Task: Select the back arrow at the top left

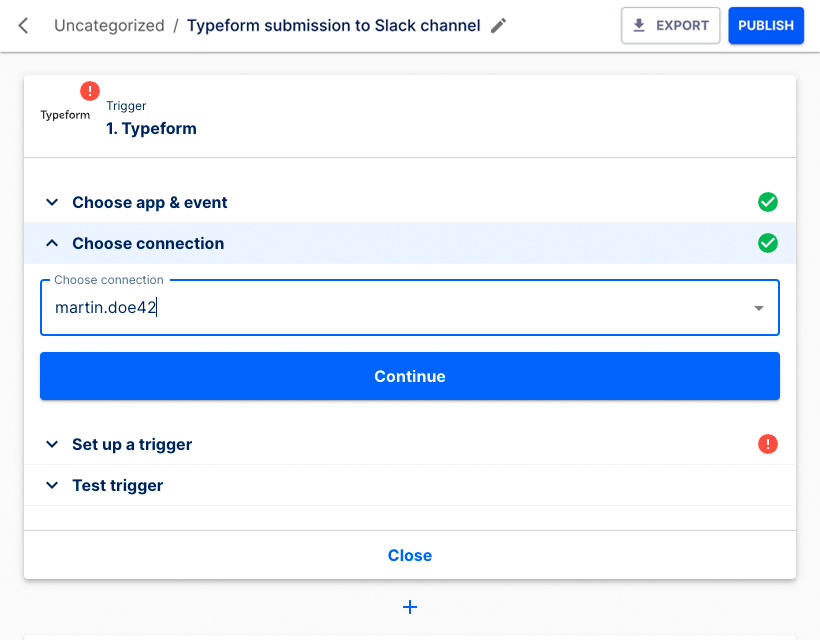Action: (x=22, y=26)
